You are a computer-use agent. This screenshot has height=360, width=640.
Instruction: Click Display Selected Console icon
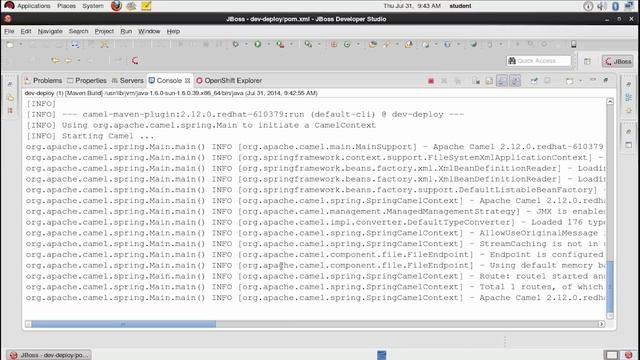click(547, 81)
